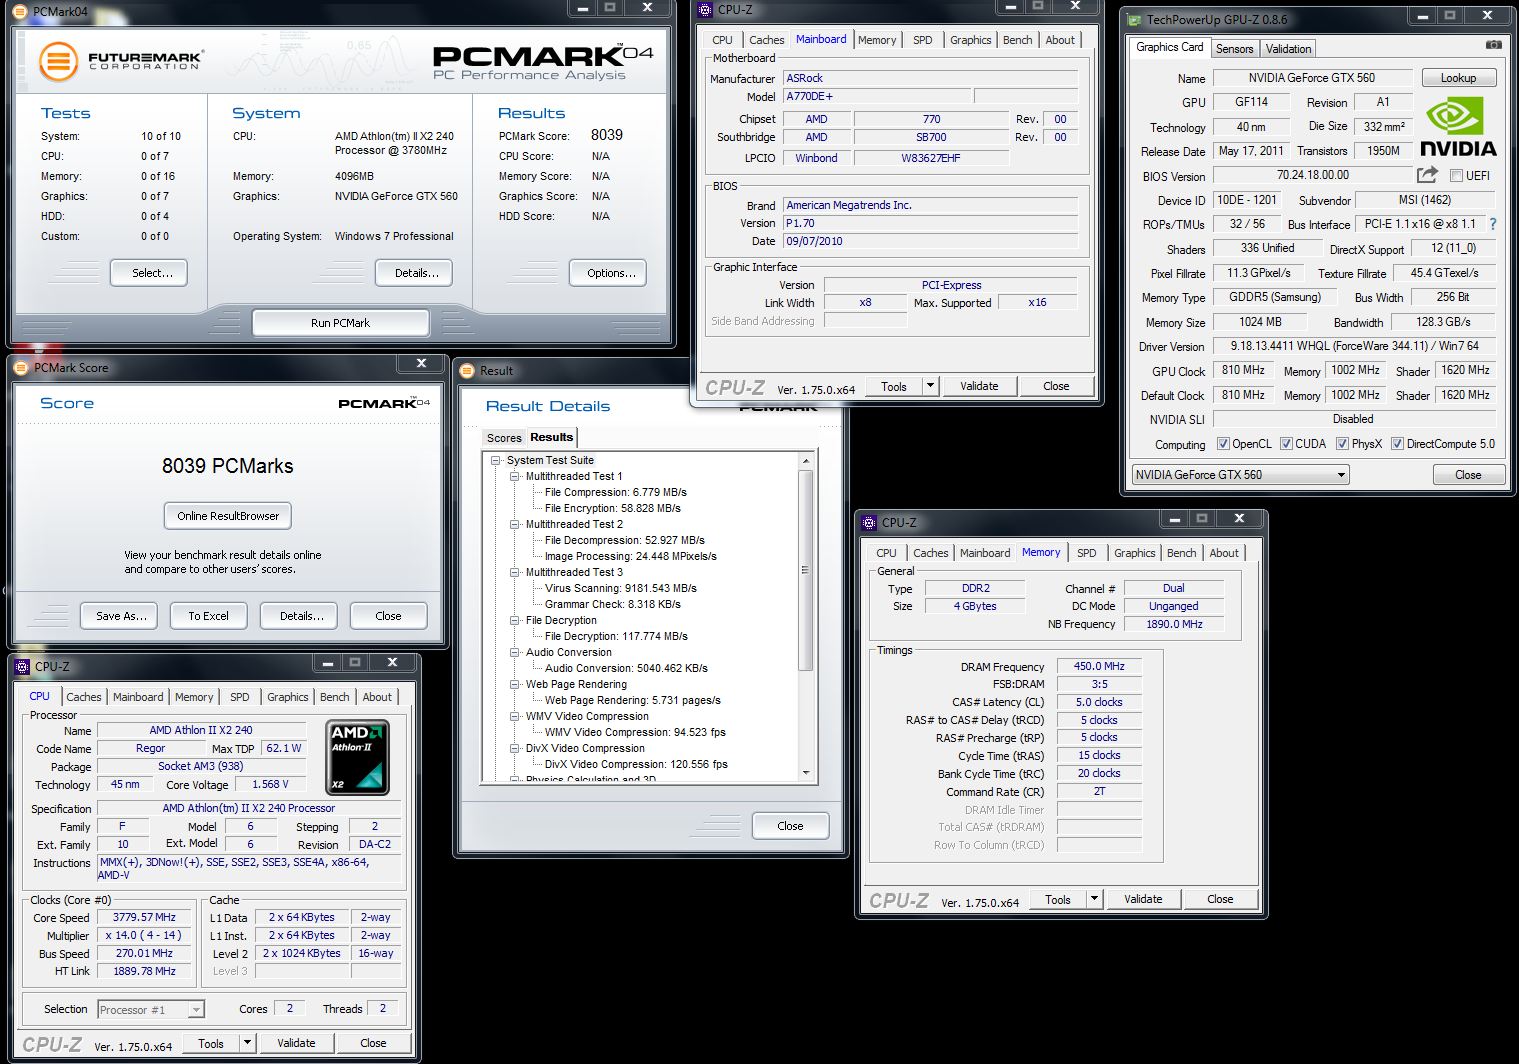Screen dimensions: 1519x1064
Task: Click the To Excel button
Action: [208, 616]
